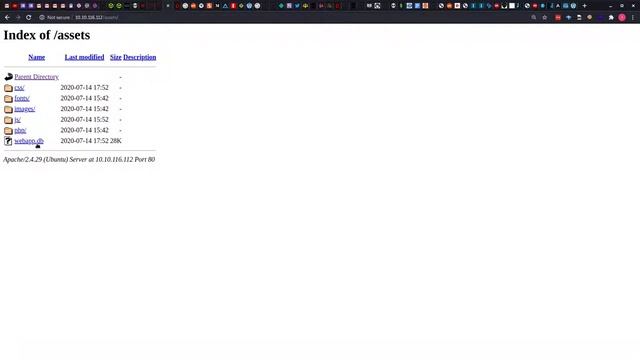
Task: Sort listing by Size column
Action: click(x=116, y=58)
